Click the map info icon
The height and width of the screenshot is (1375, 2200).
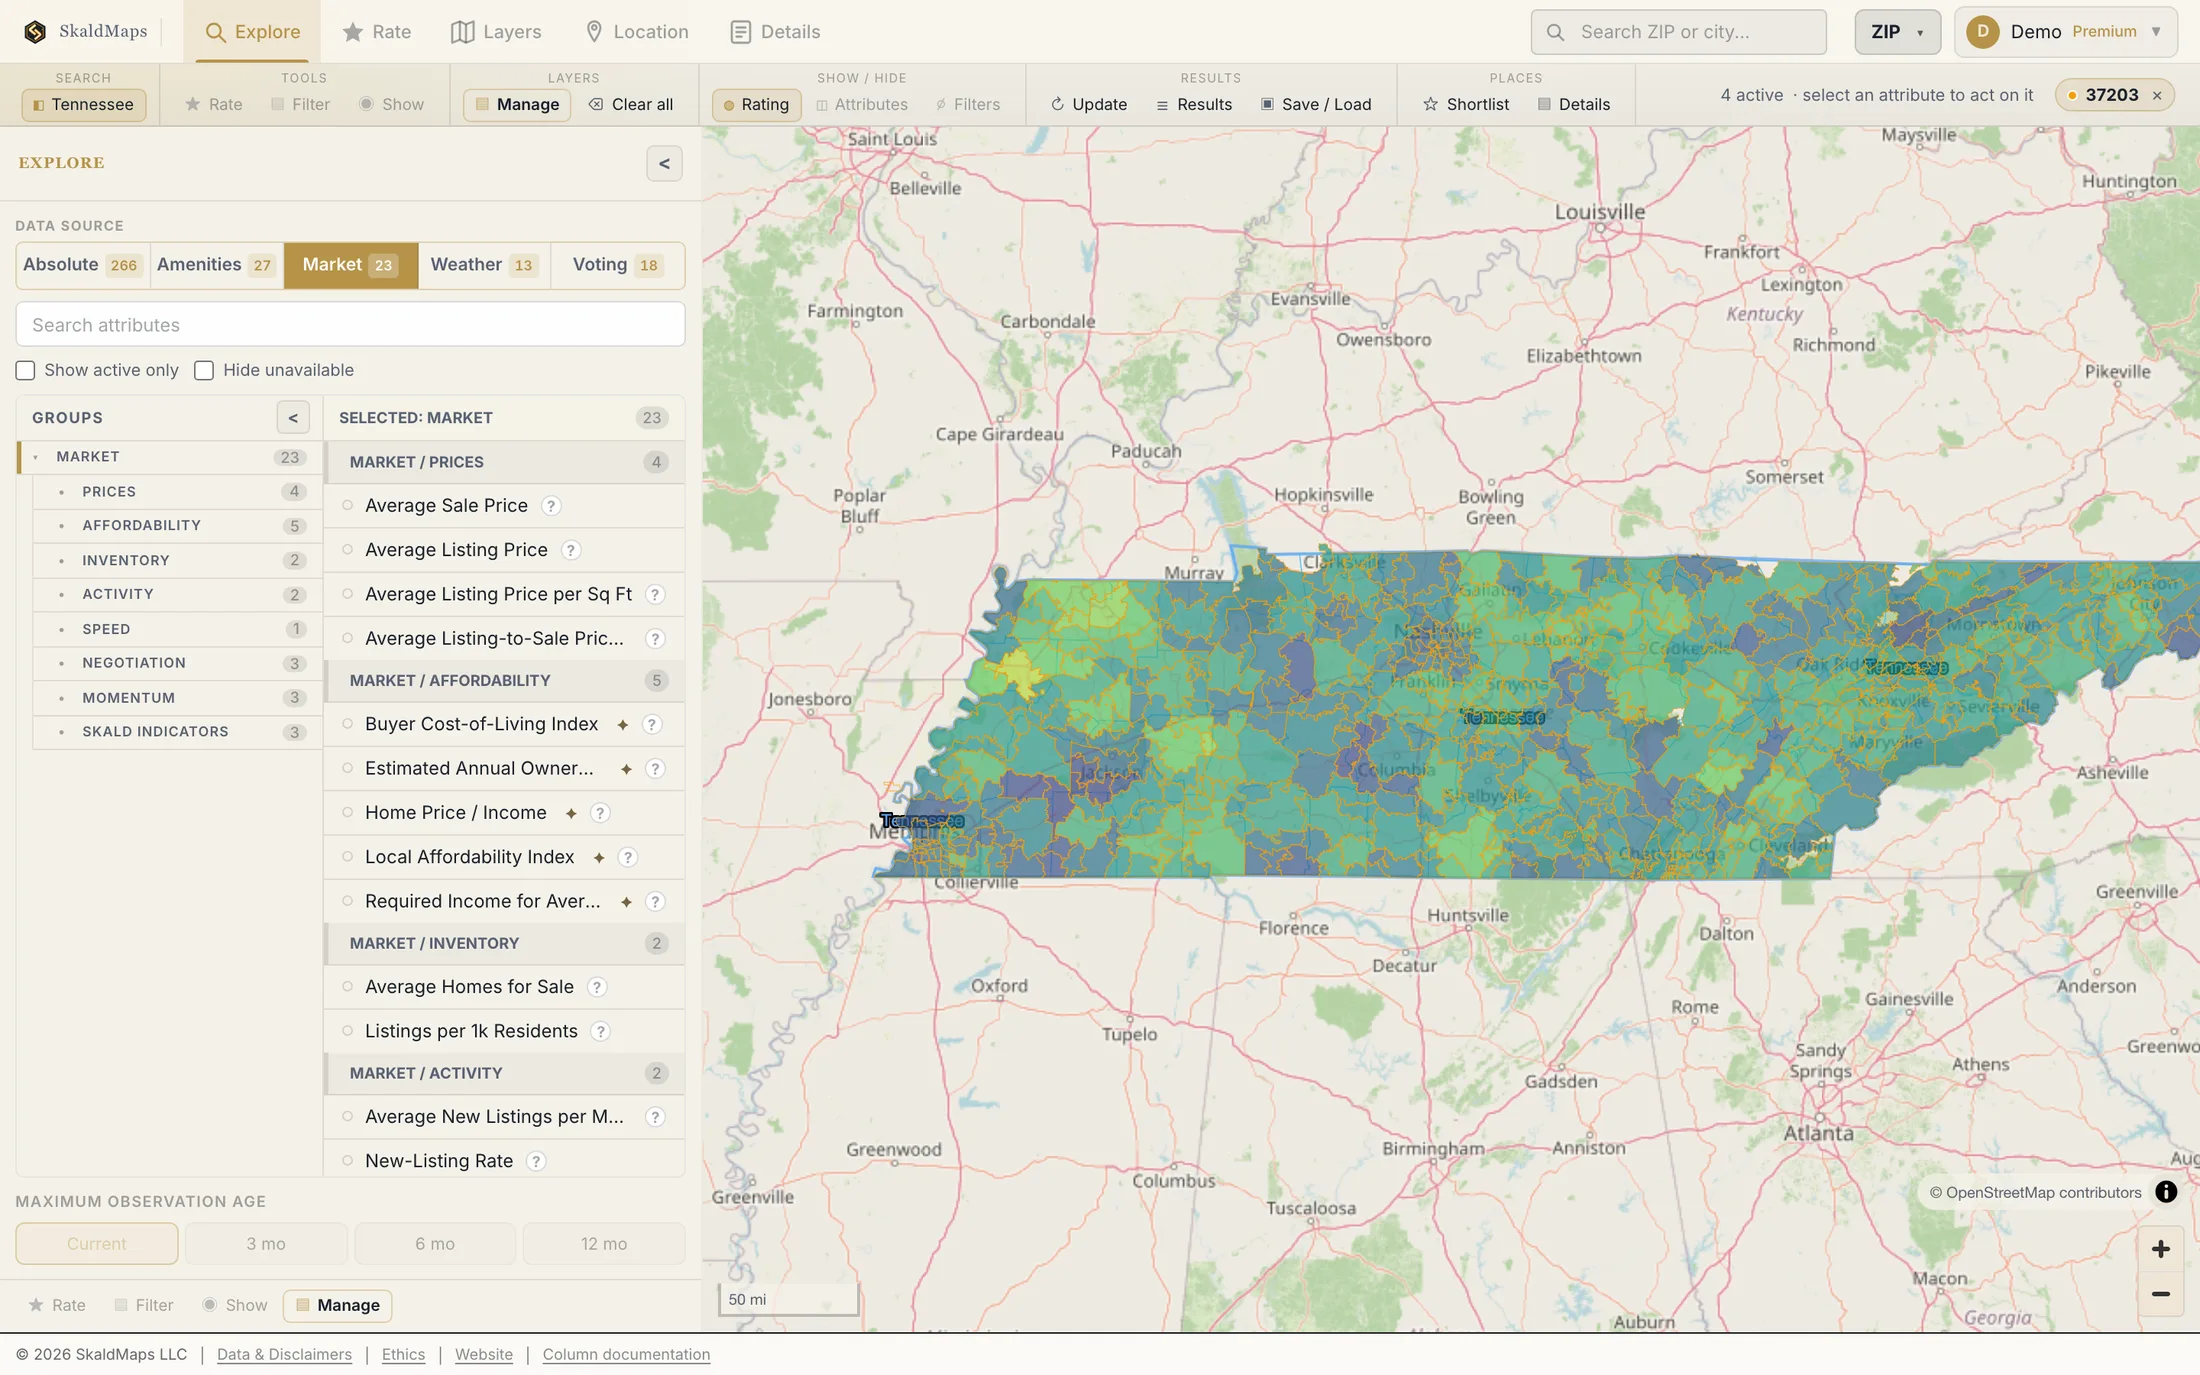2166,1192
